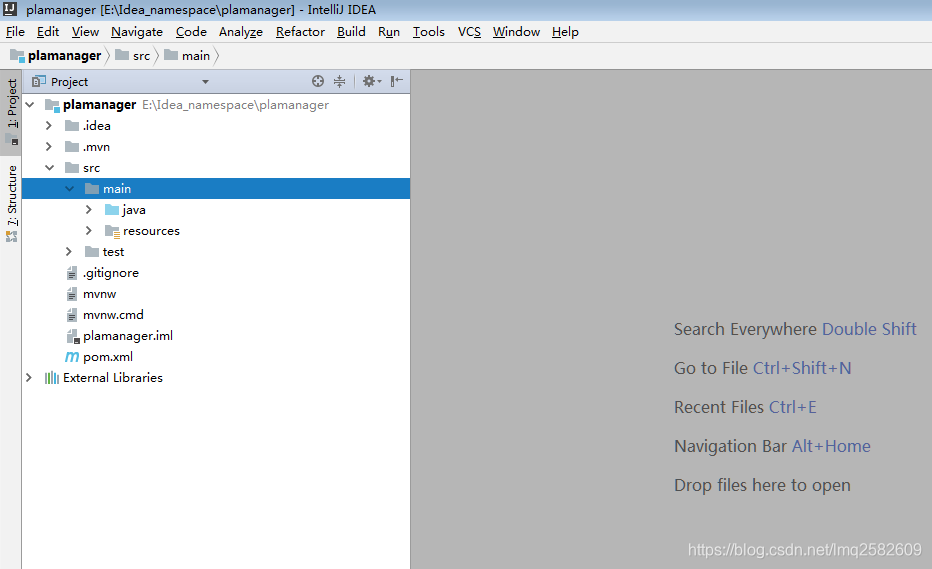The height and width of the screenshot is (569, 932).
Task: Select the test folder name
Action: [113, 252]
